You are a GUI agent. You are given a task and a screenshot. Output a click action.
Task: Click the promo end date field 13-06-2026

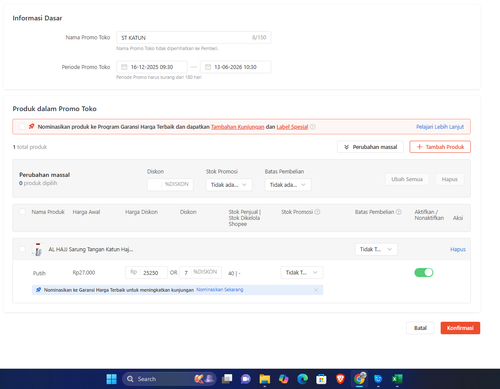(x=236, y=67)
